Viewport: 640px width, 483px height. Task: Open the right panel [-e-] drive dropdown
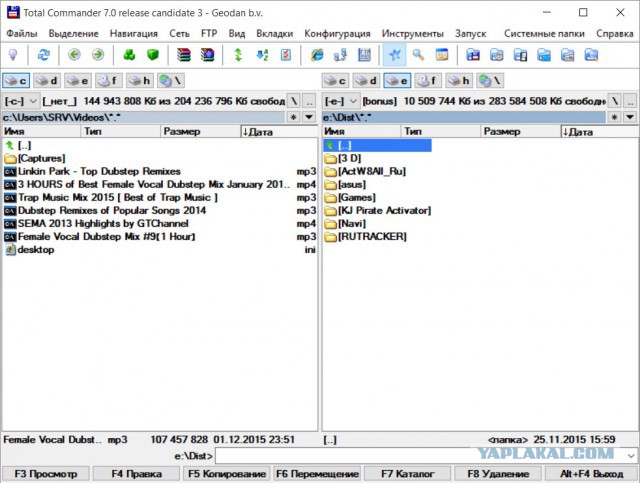click(x=341, y=100)
